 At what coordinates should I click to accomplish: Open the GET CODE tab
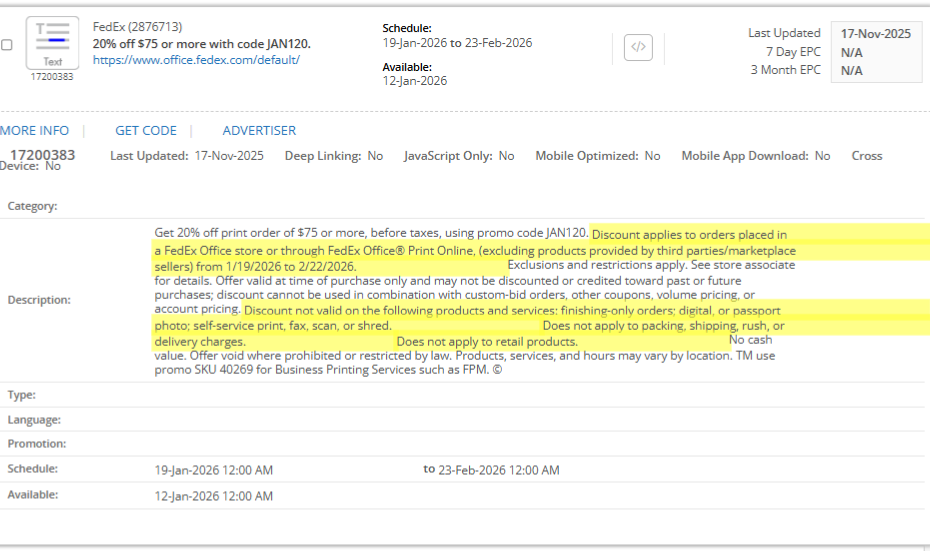(x=146, y=131)
